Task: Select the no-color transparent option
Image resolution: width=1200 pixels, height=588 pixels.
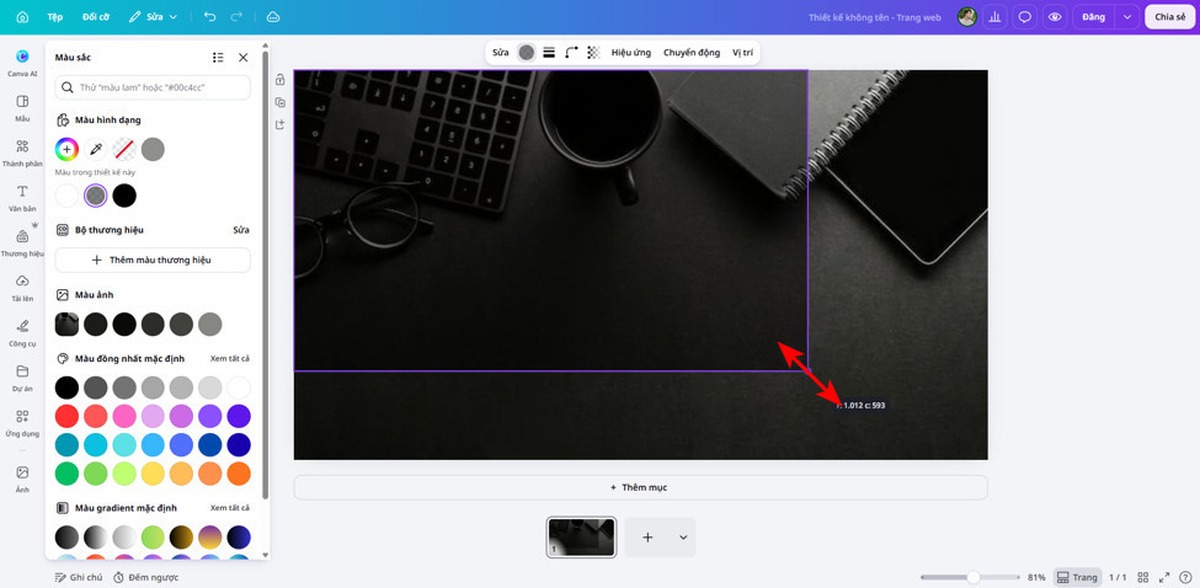Action: [124, 150]
